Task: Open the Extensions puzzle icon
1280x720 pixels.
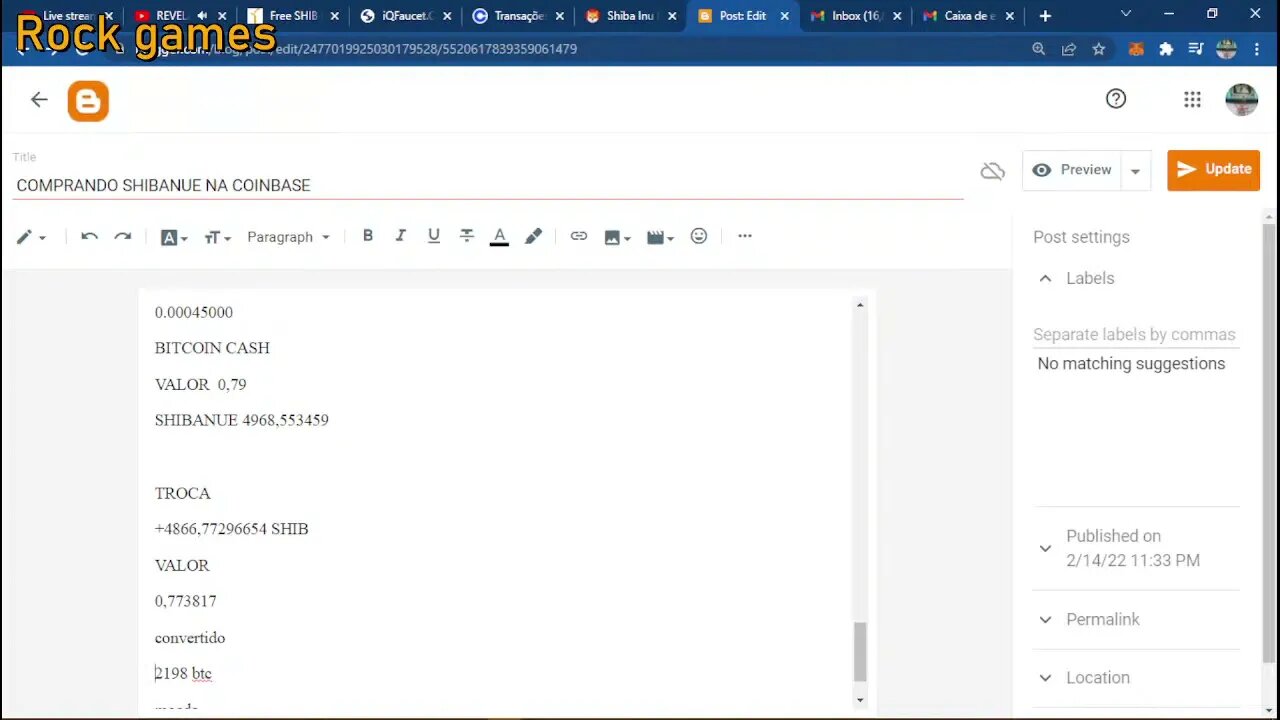Action: [1166, 49]
